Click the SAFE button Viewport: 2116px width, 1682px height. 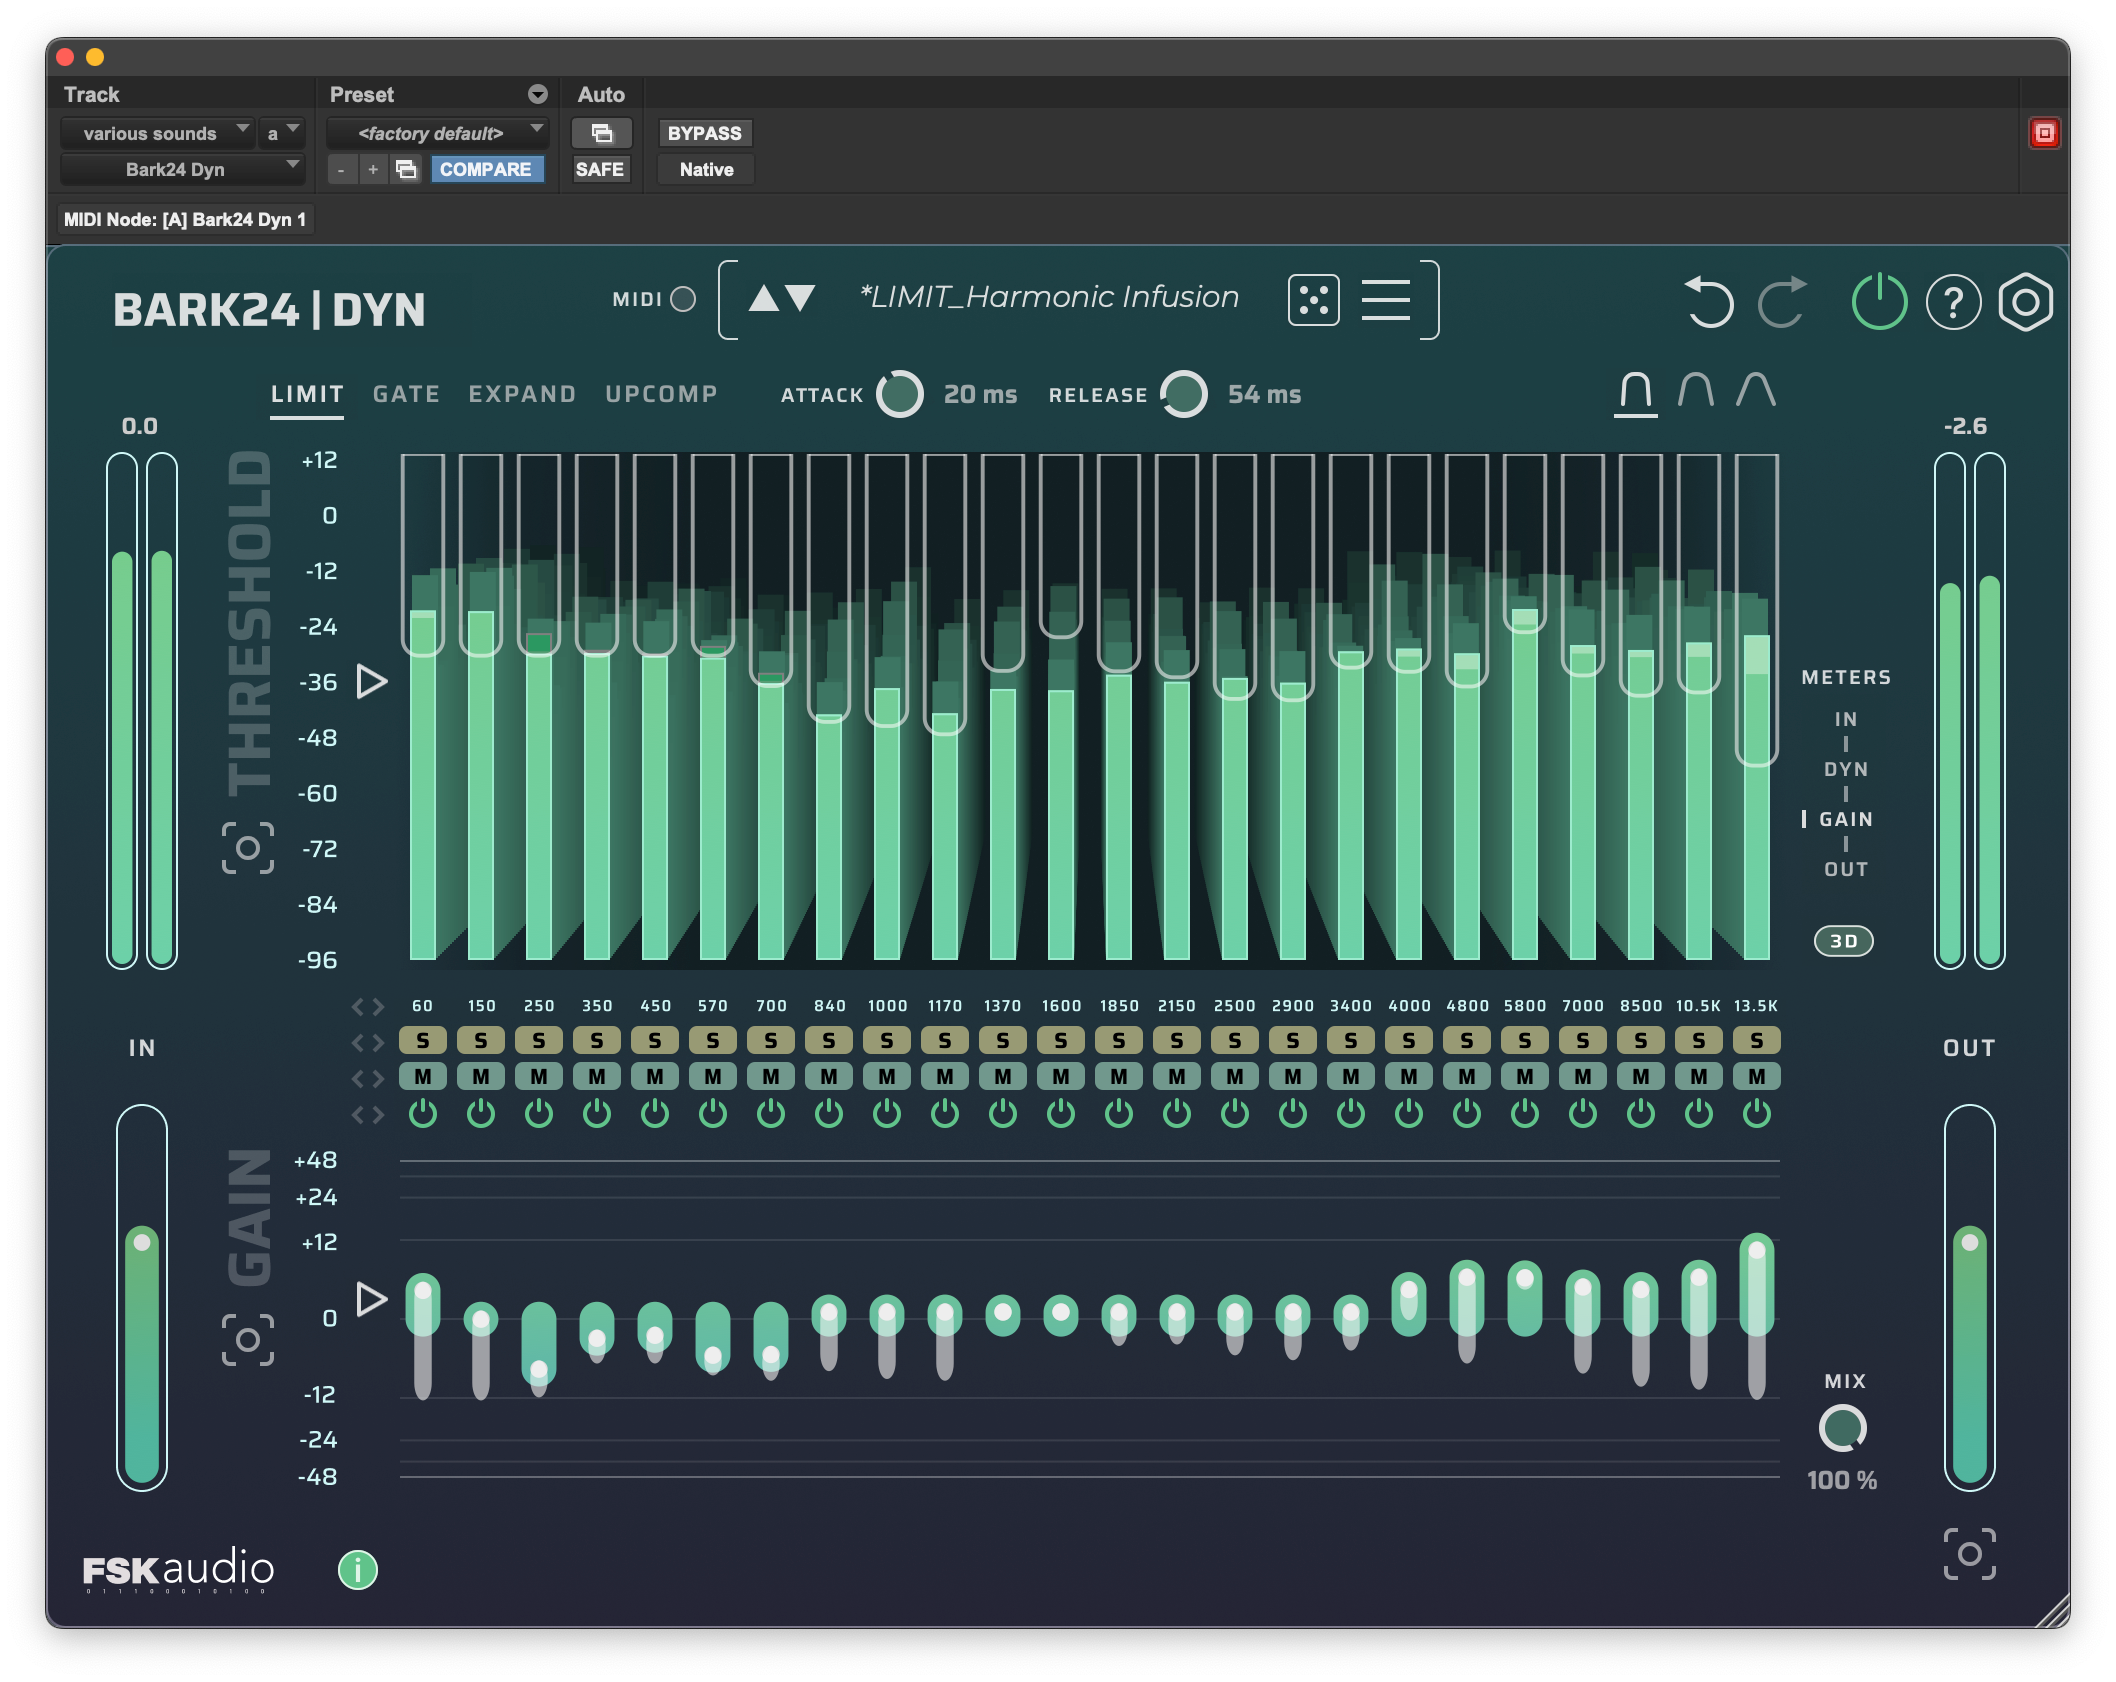(x=600, y=170)
